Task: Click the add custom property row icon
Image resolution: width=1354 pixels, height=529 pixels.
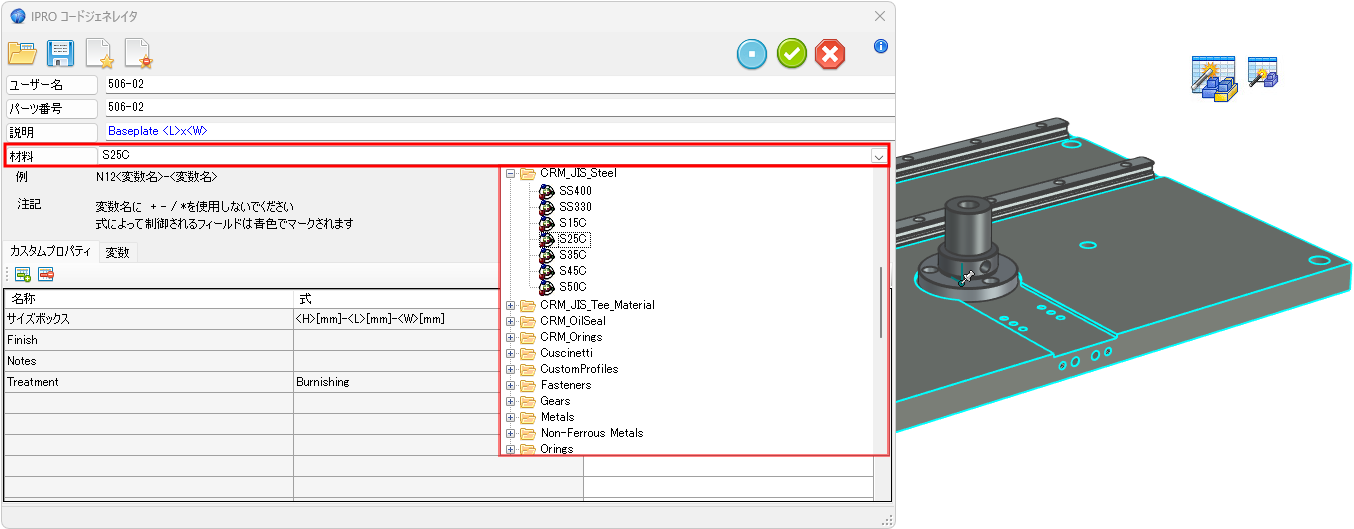Action: (x=22, y=275)
